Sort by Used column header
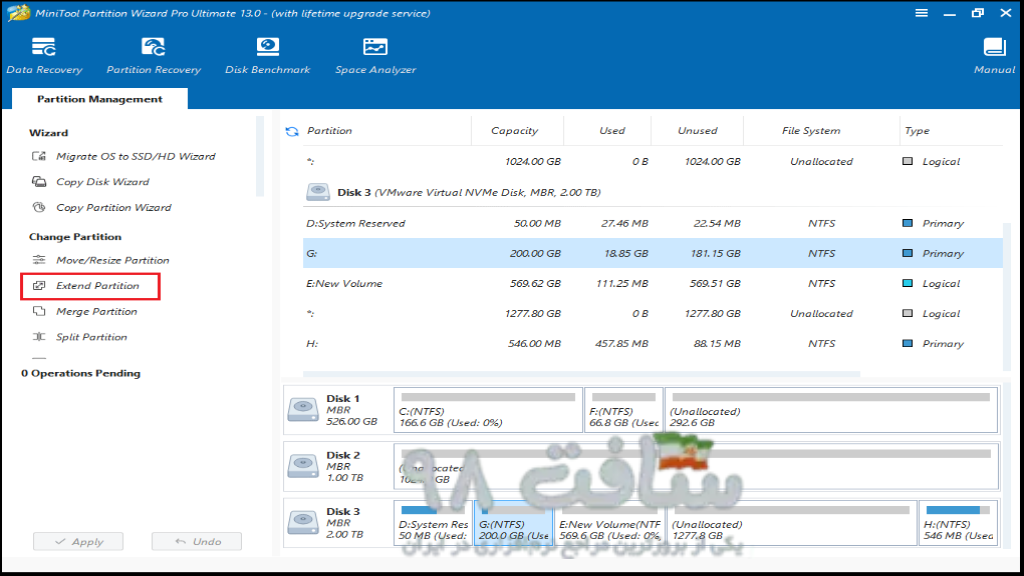Image resolution: width=1024 pixels, height=576 pixels. pos(612,131)
